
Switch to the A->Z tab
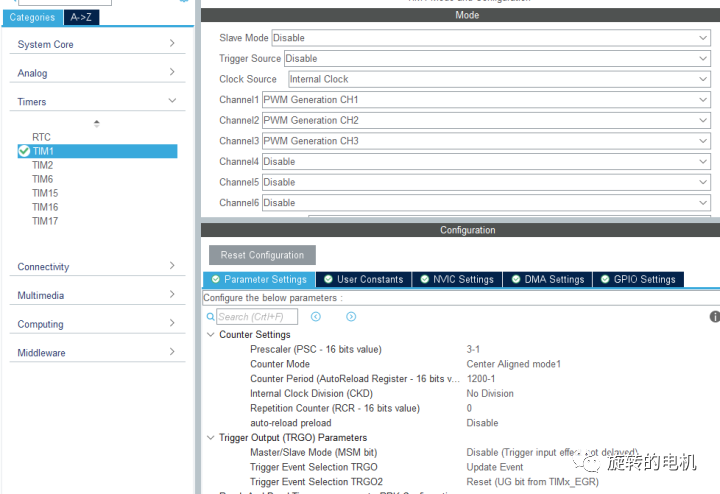pyautogui.click(x=81, y=17)
